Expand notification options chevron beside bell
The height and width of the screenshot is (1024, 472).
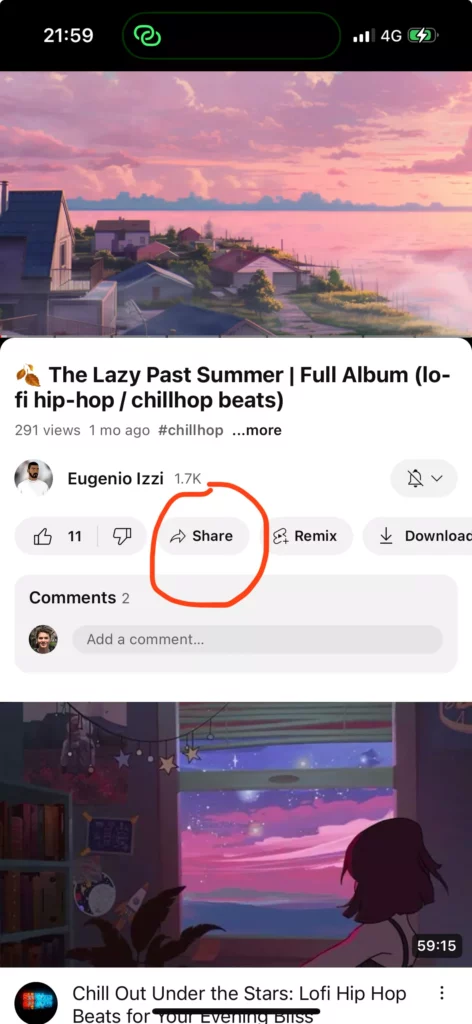437,479
